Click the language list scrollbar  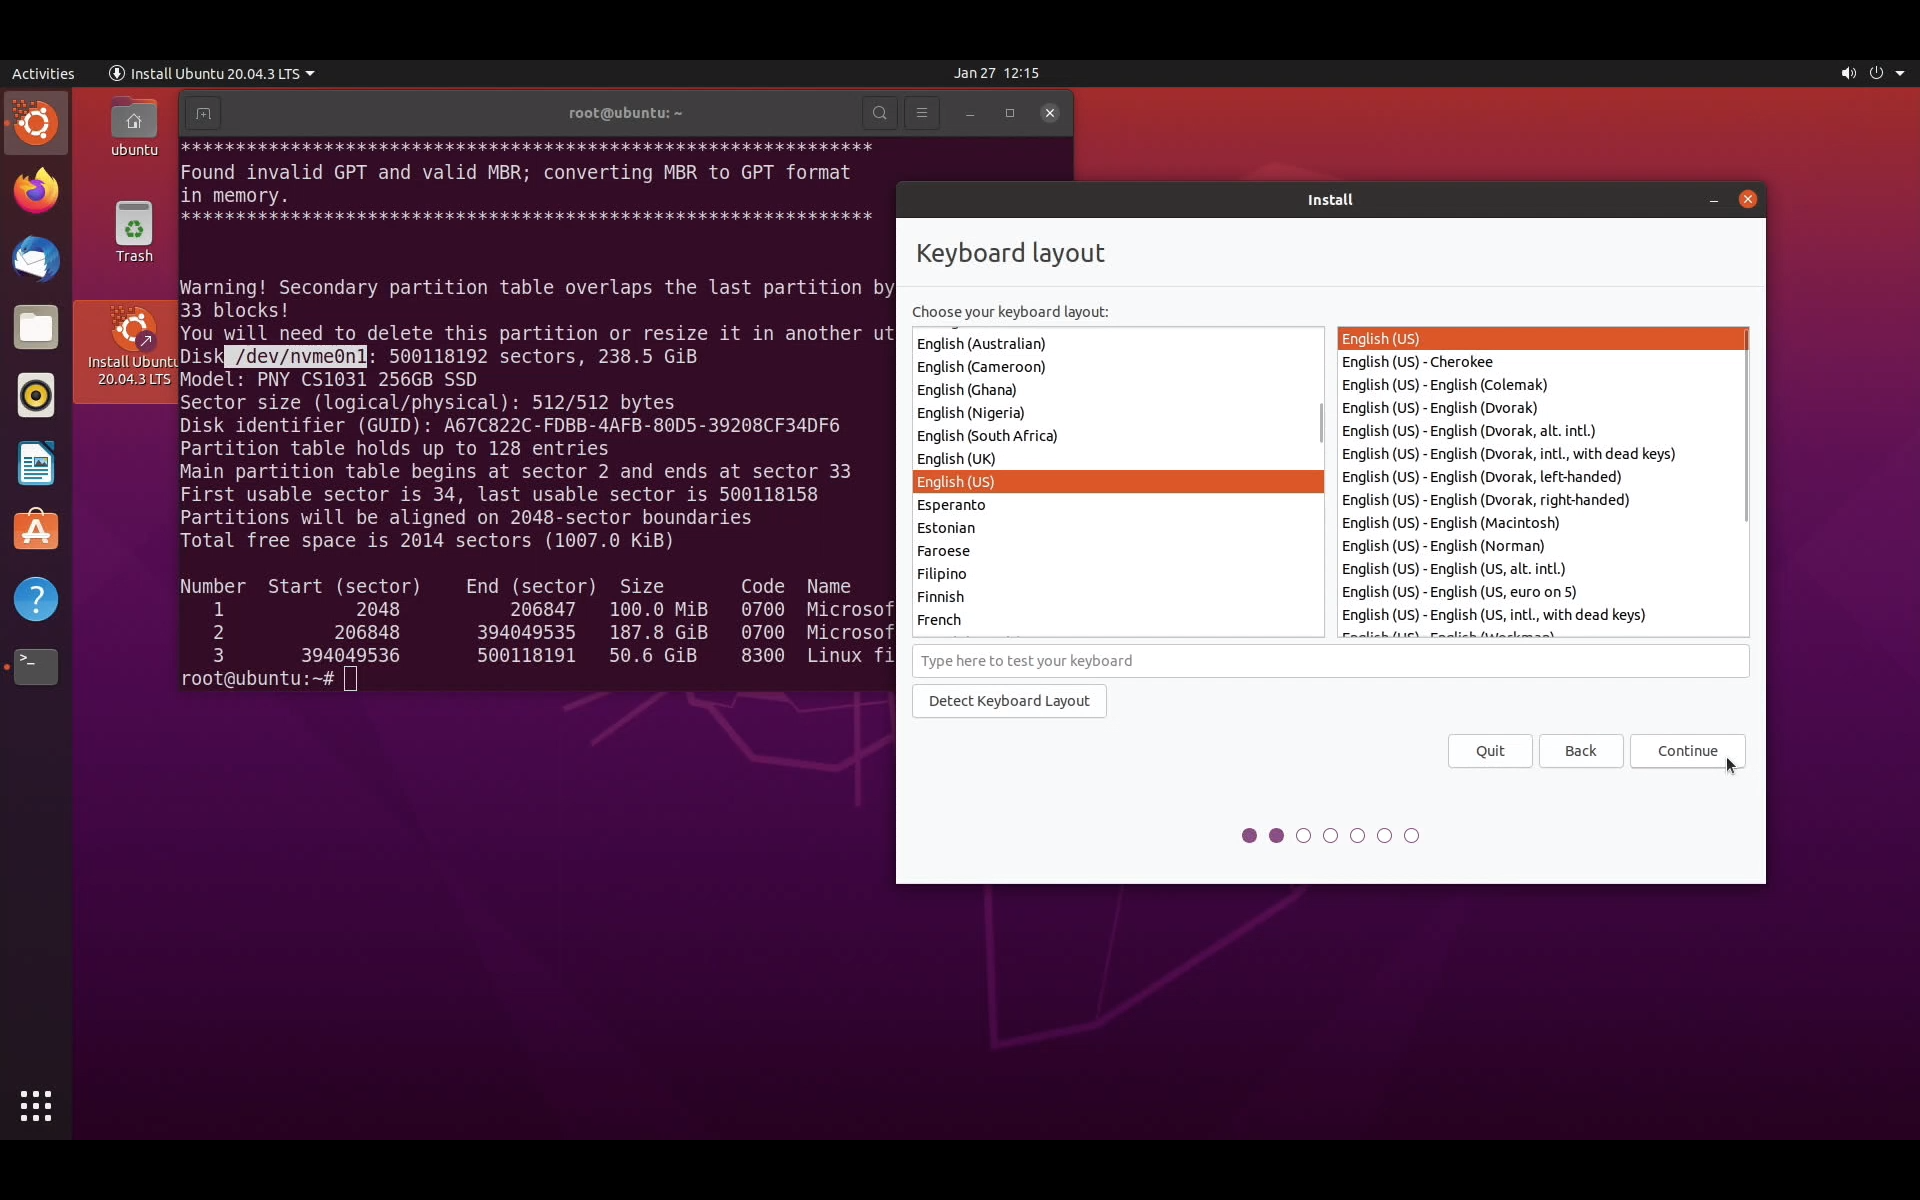[1321, 423]
